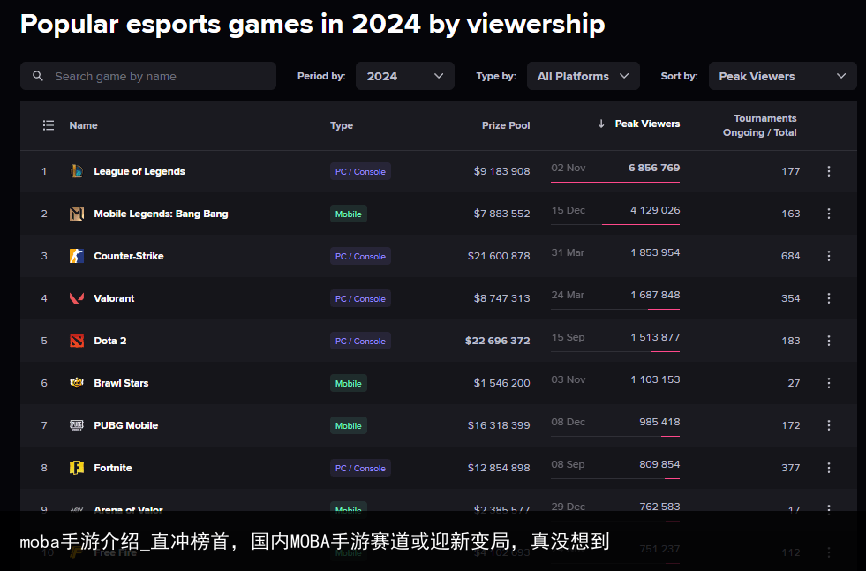Viewport: 866px width, 571px height.
Task: Click Brawl Stars peak viewers 1 103 153
Action: 655,379
